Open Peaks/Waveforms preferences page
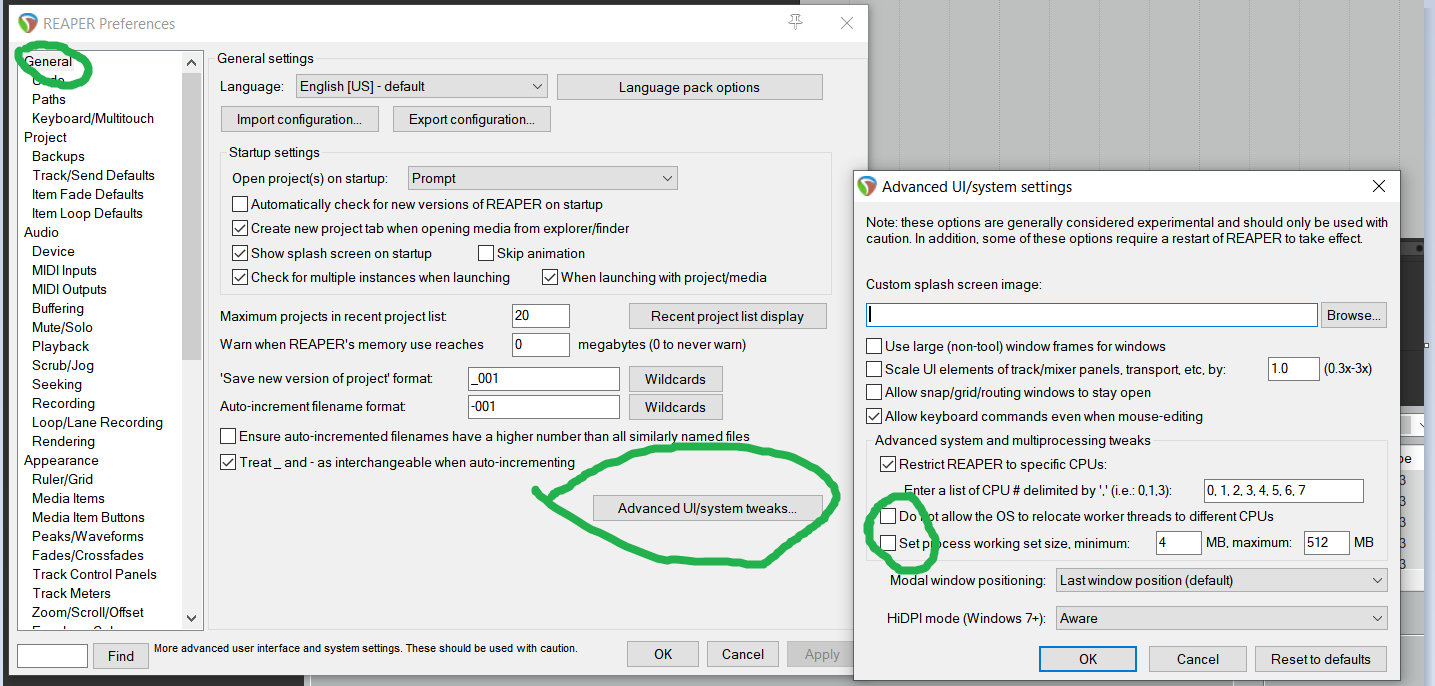The width and height of the screenshot is (1435, 686). coord(88,536)
